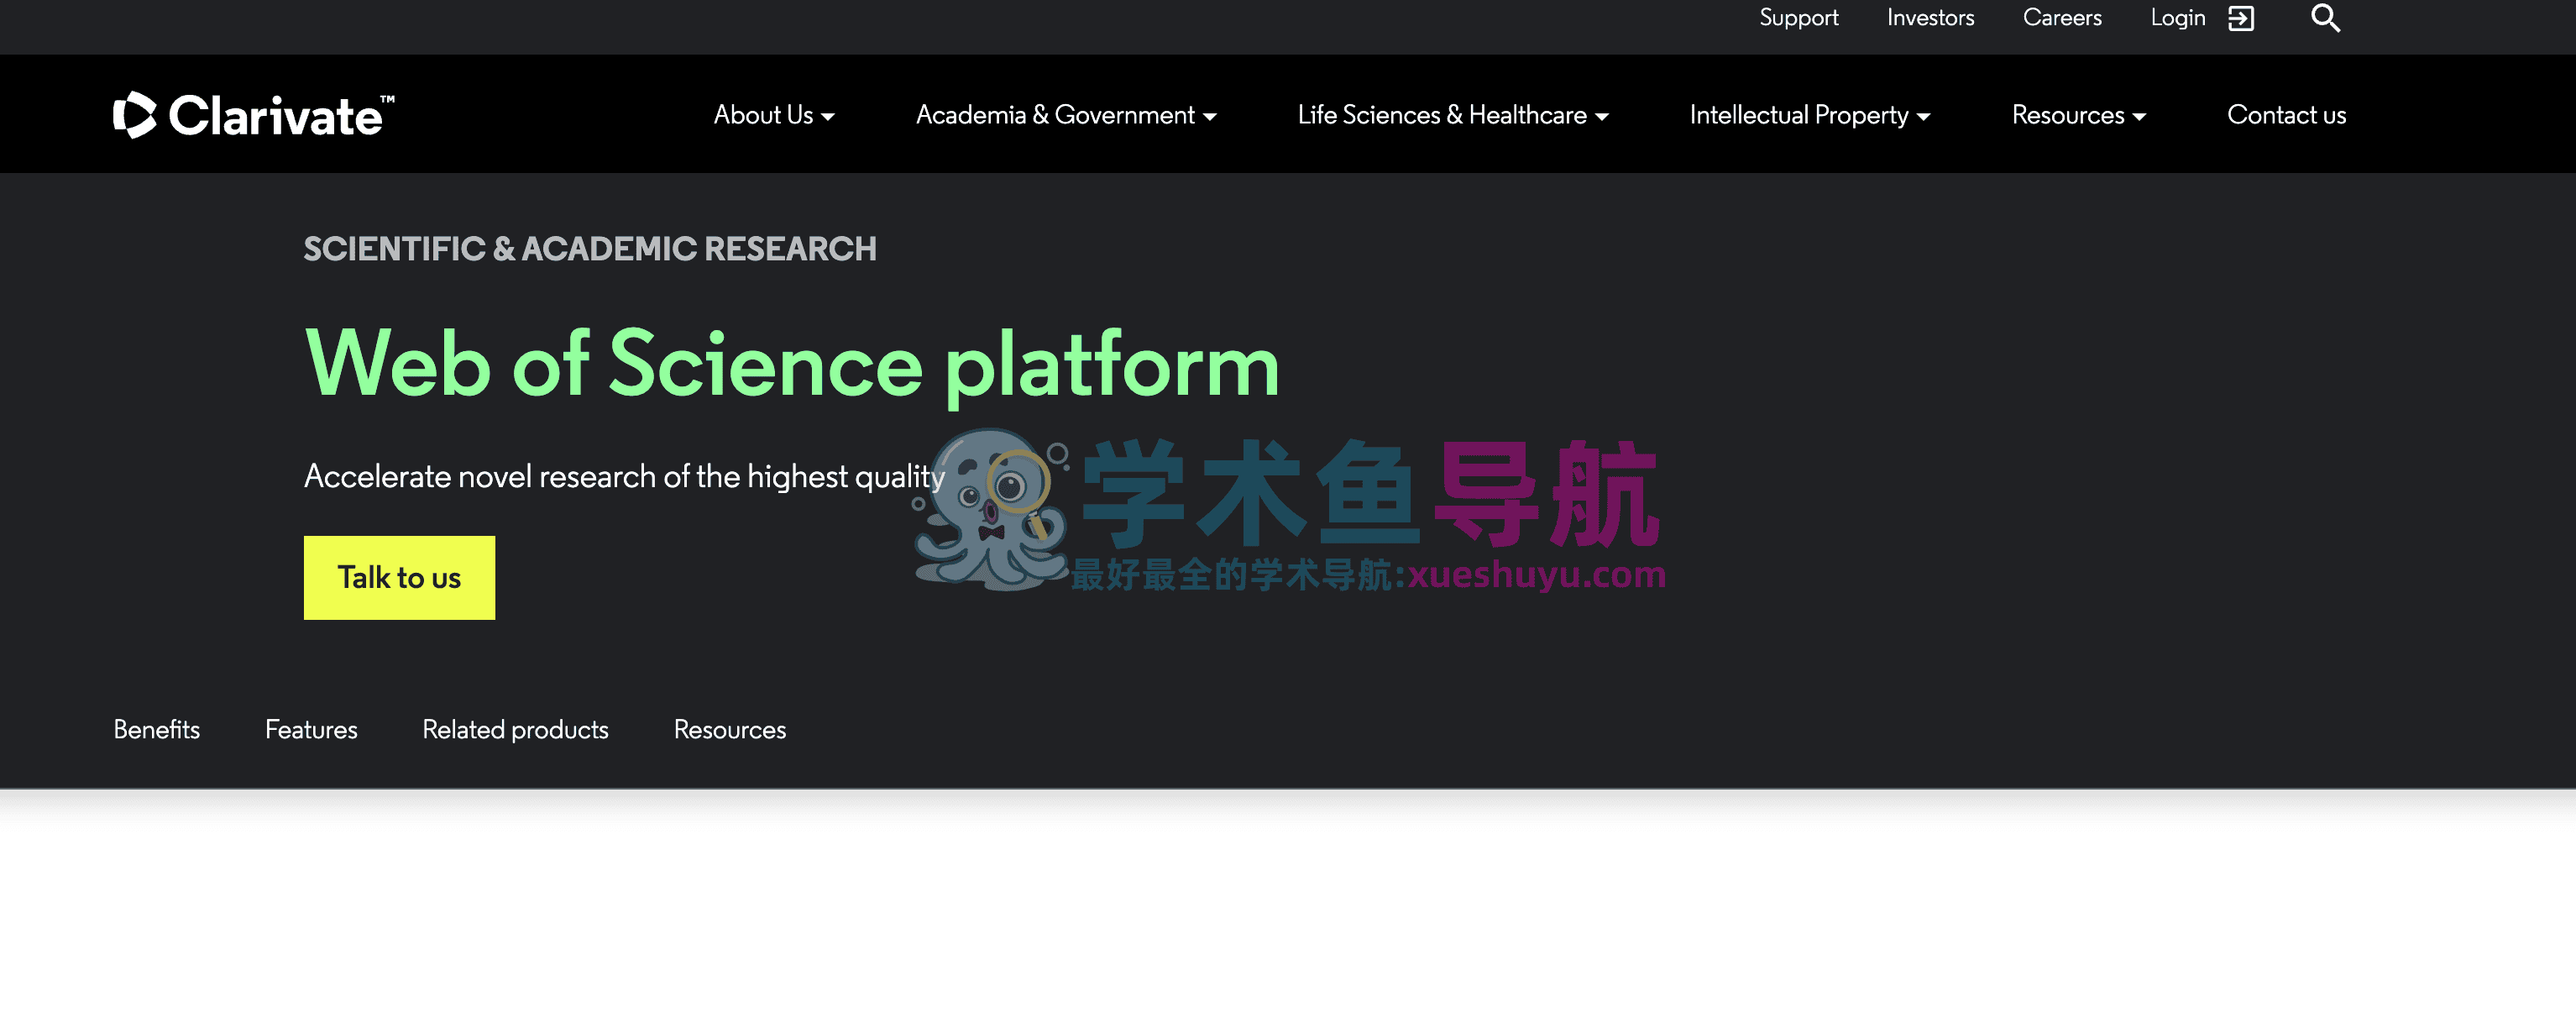The image size is (2576, 1018).
Task: Click the Login link
Action: click(x=2176, y=17)
